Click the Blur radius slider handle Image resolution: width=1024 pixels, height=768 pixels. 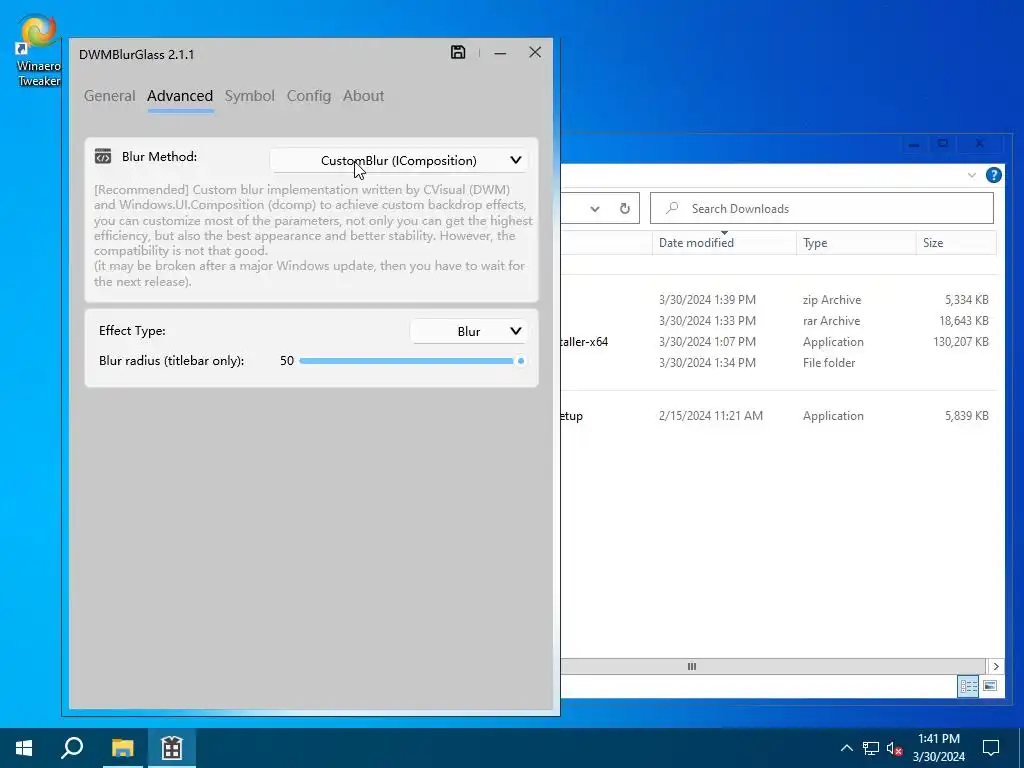tap(520, 361)
